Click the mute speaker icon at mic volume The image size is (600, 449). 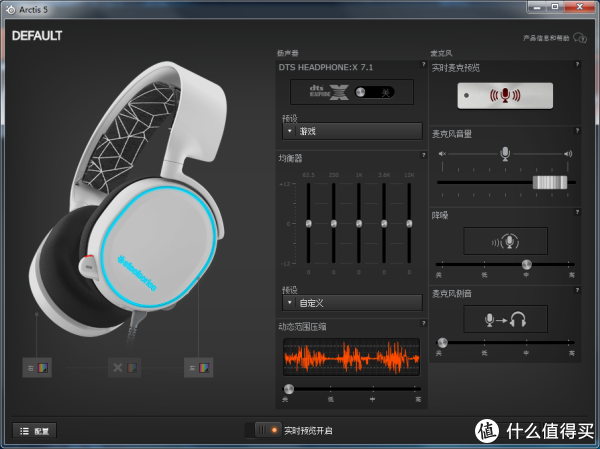pos(442,154)
